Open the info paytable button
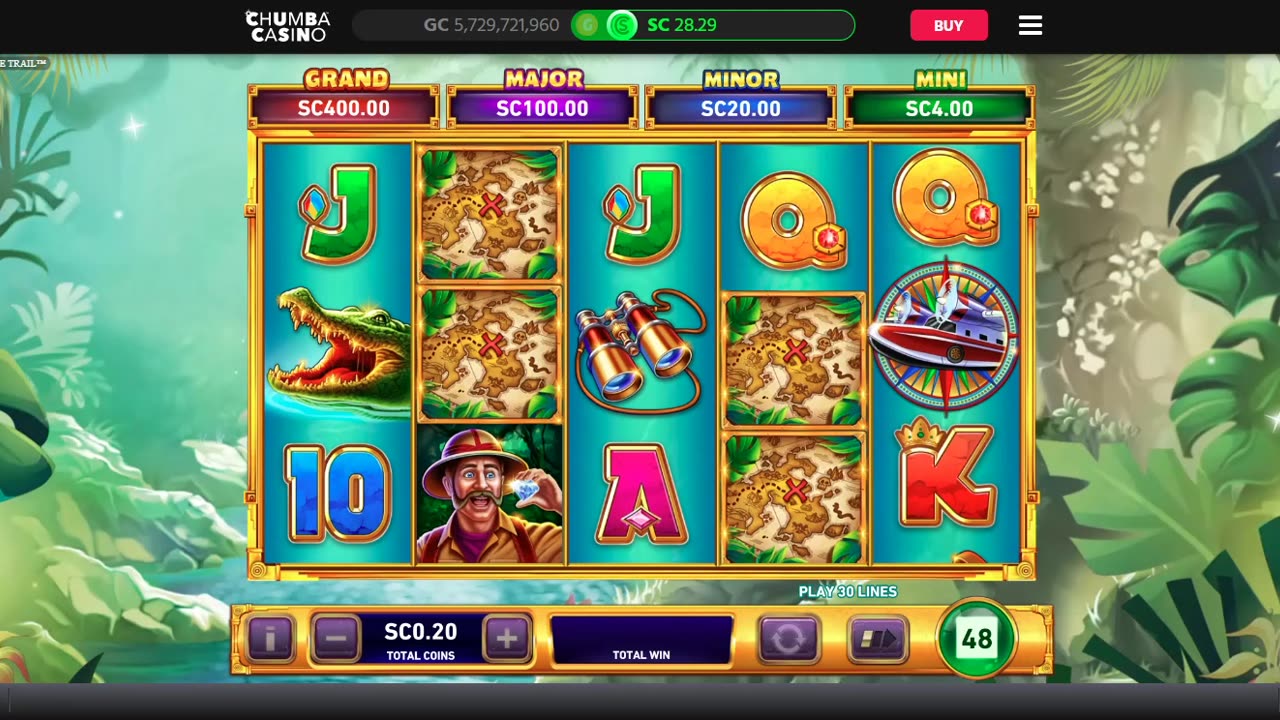 point(270,637)
